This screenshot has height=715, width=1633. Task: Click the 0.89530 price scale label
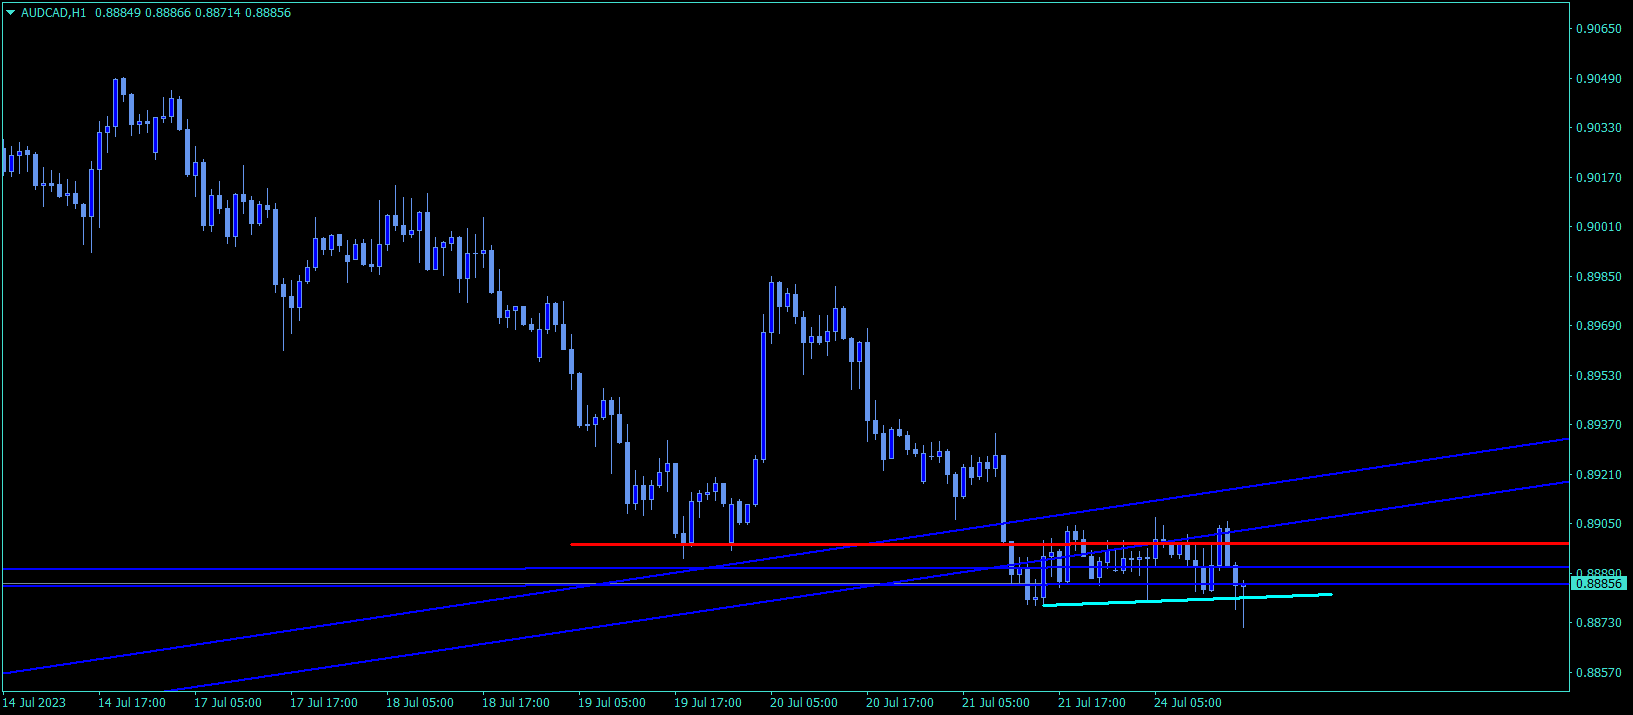click(1599, 376)
